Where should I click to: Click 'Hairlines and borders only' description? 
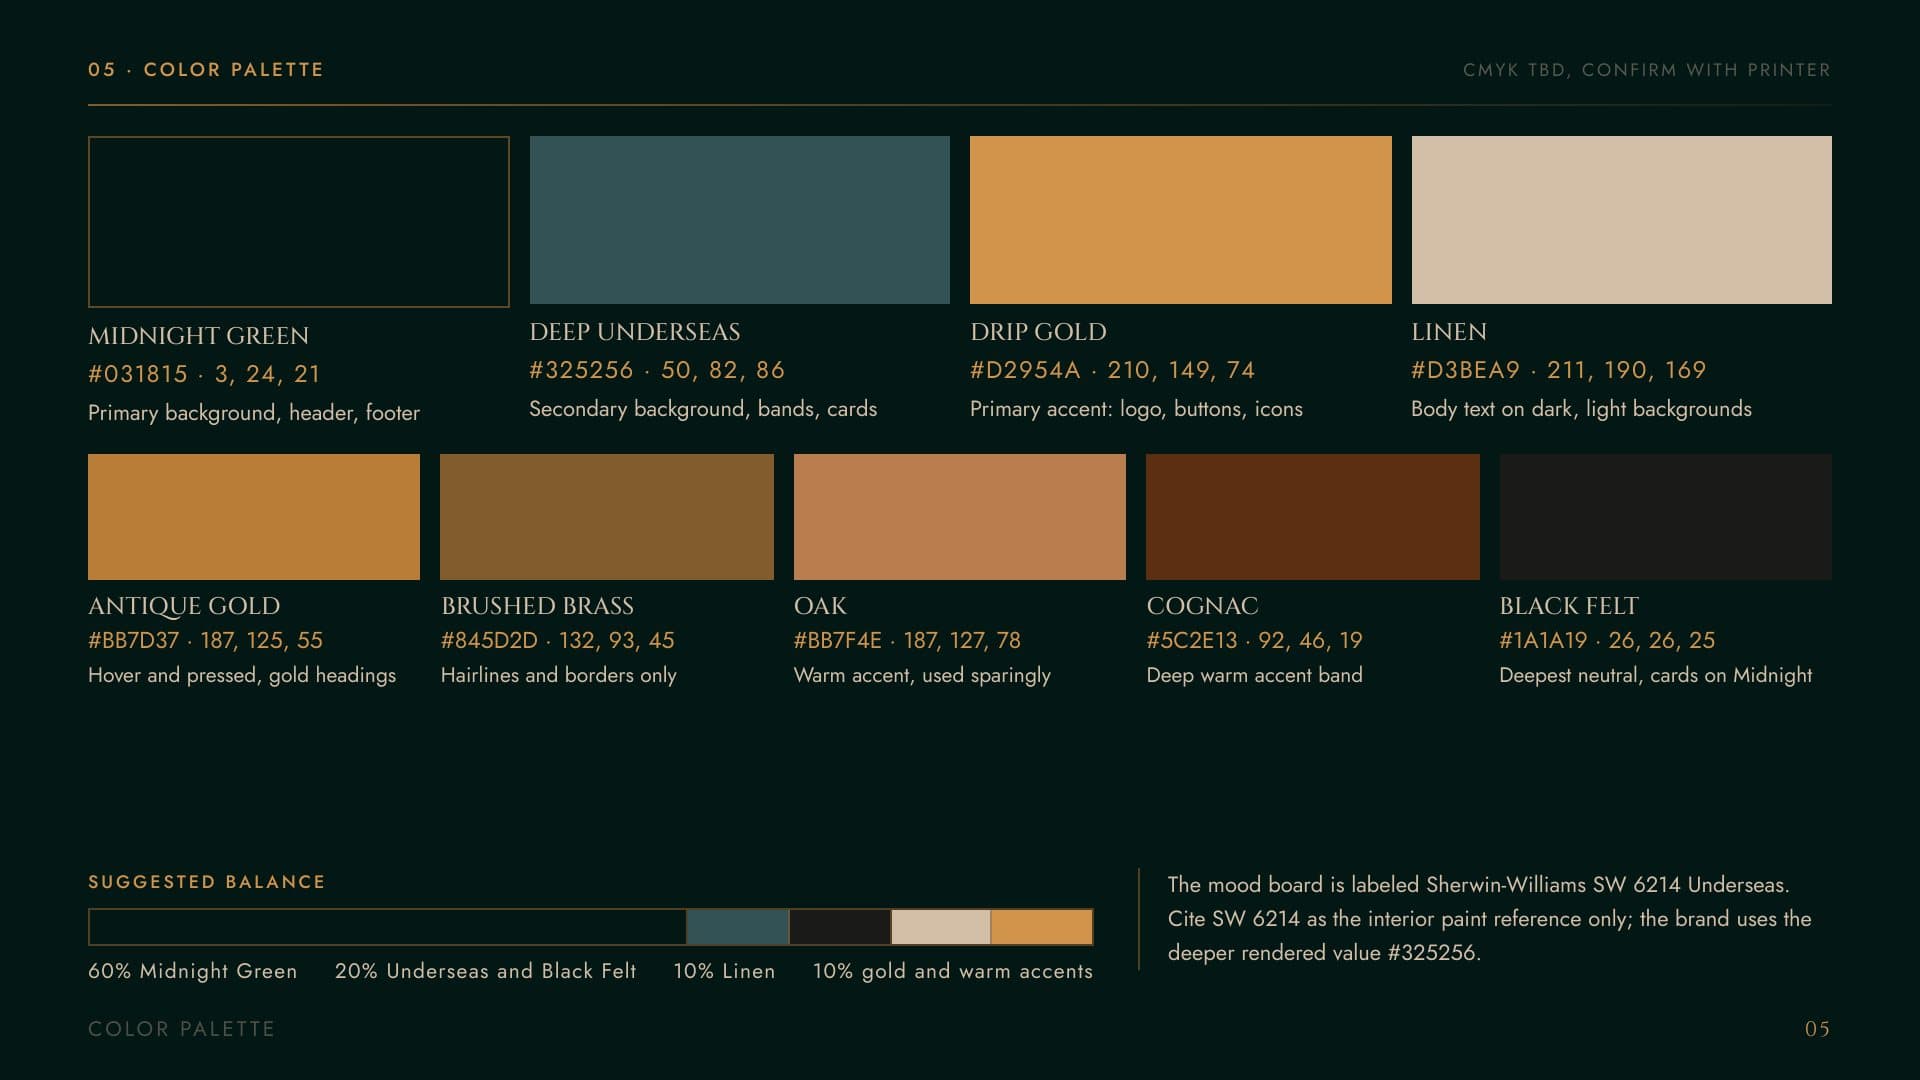559,675
